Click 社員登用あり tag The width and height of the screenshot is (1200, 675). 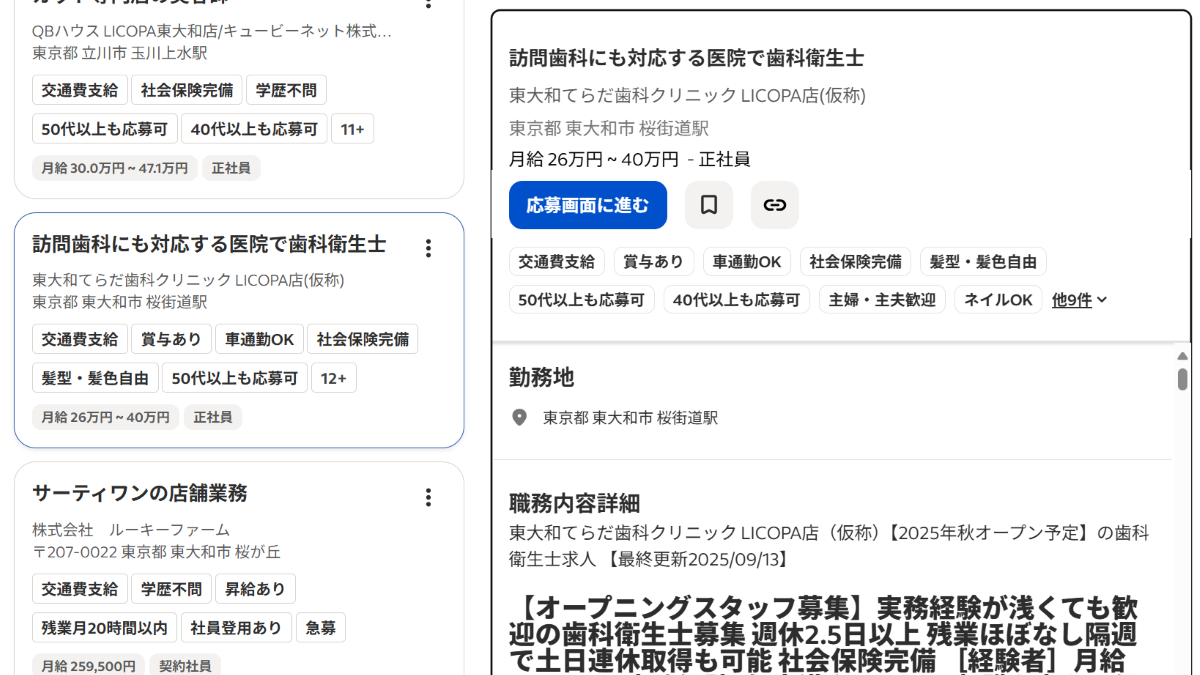tap(236, 628)
